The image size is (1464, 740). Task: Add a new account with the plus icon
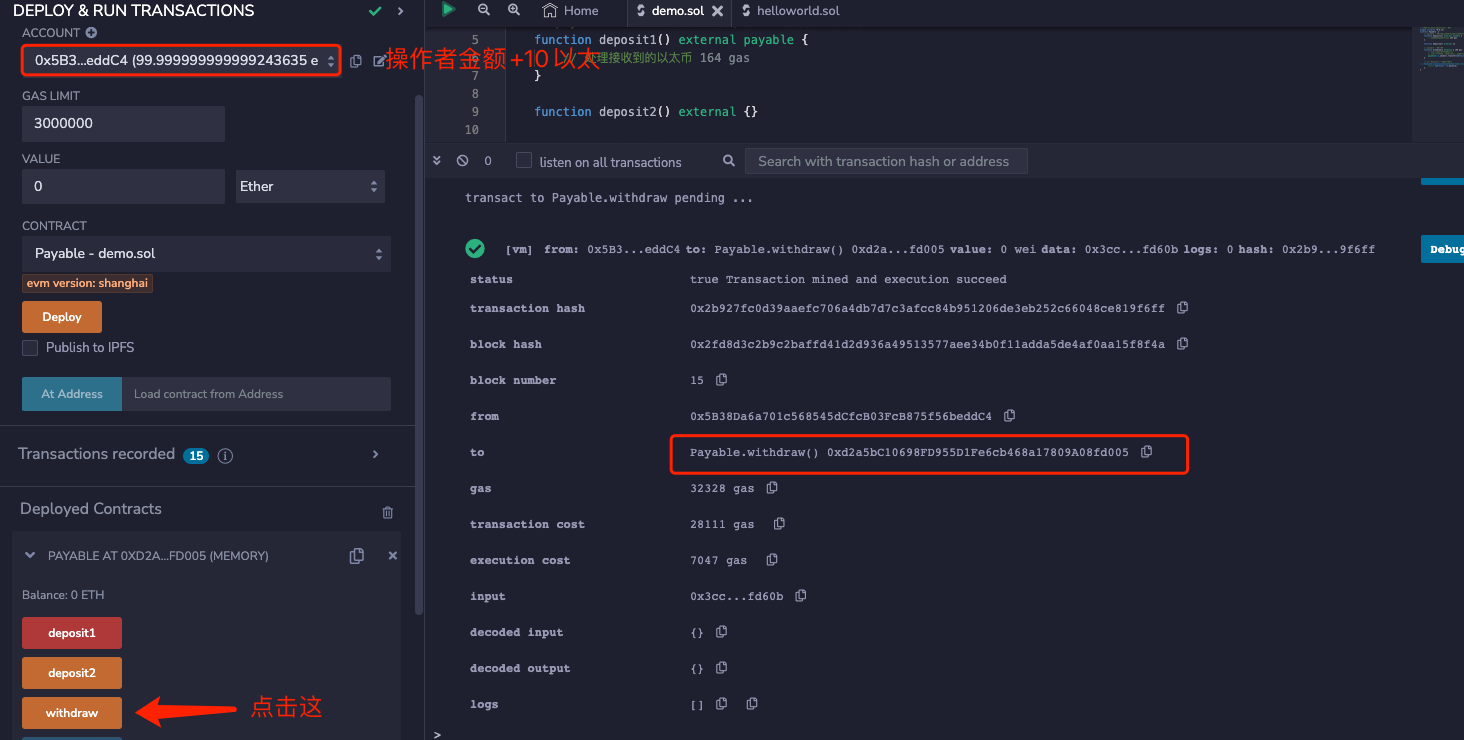tap(91, 33)
